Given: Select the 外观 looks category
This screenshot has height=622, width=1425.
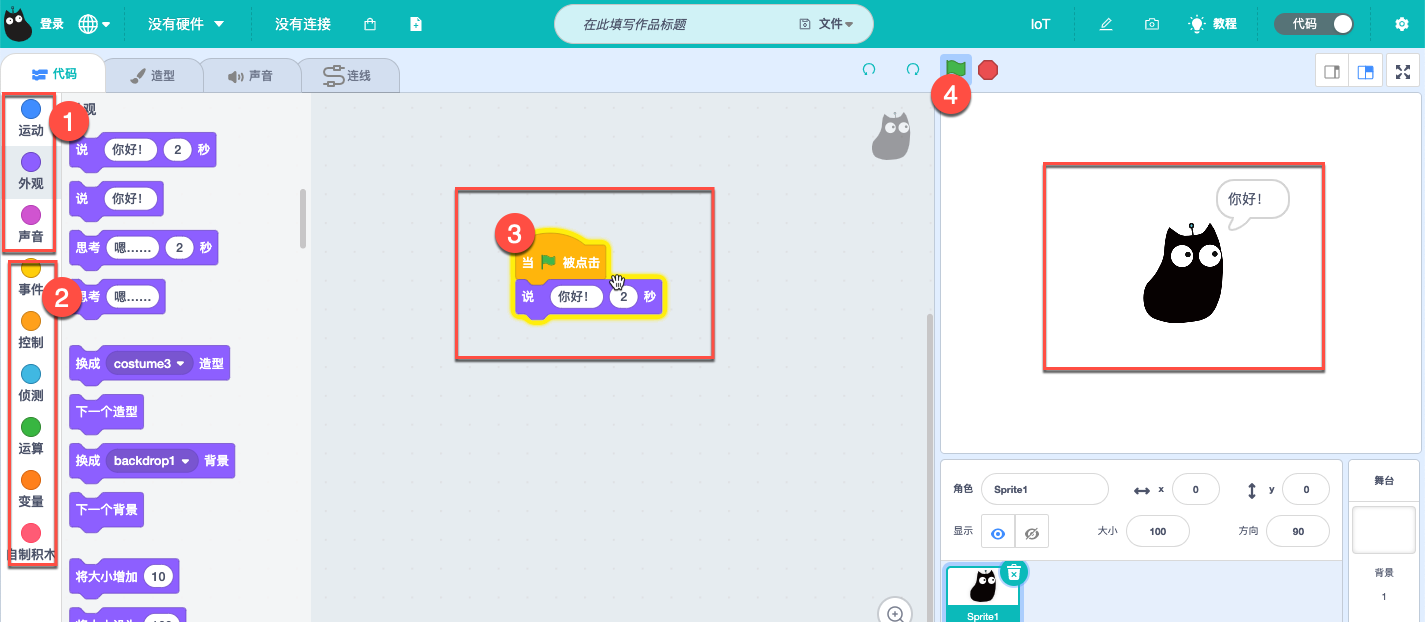Looking at the screenshot, I should tap(31, 171).
